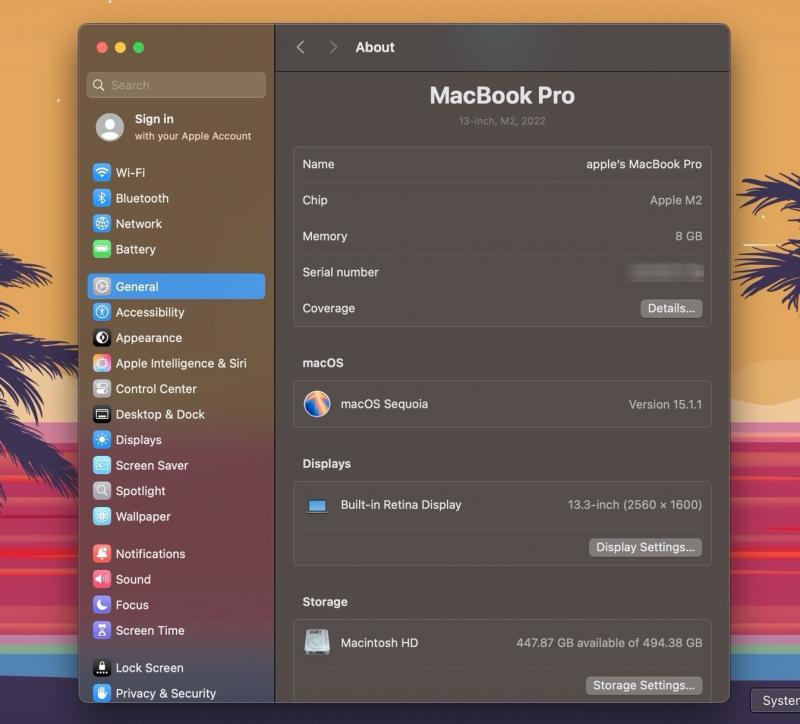Click the Serial number label

(340, 272)
